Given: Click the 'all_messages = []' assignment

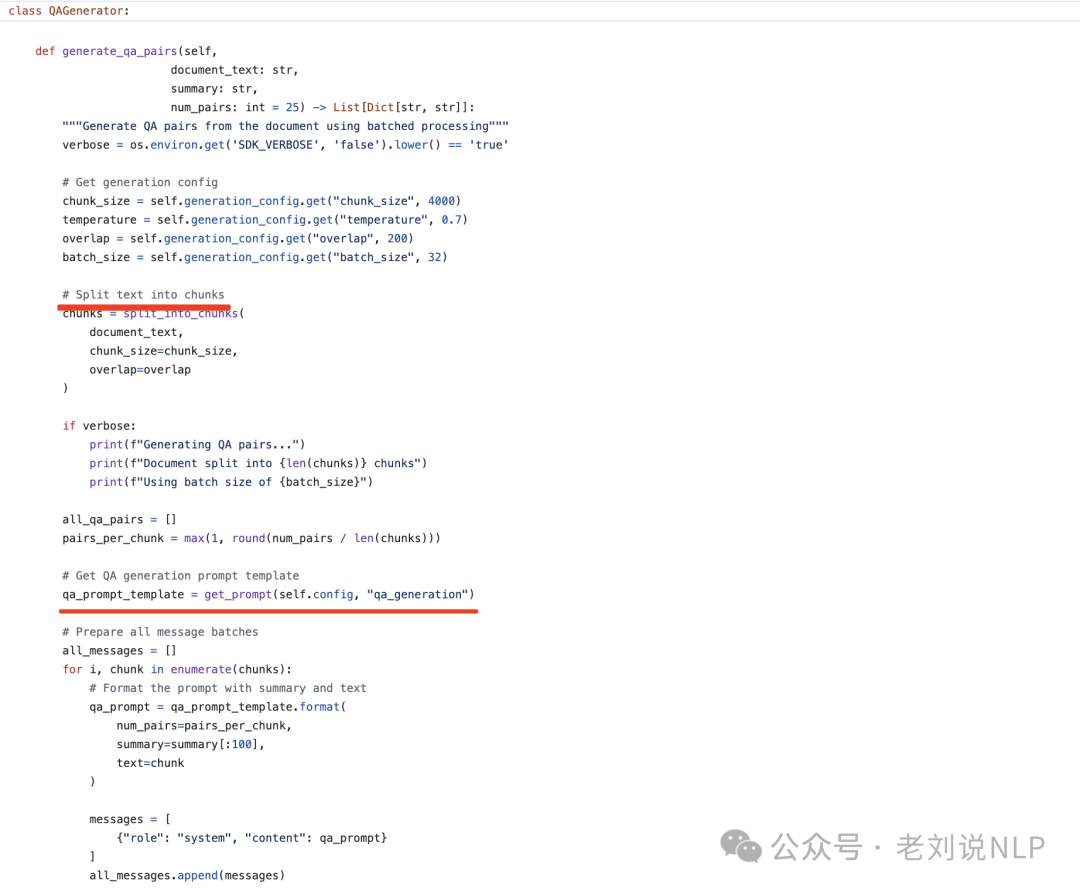Looking at the screenshot, I should click(x=119, y=651).
